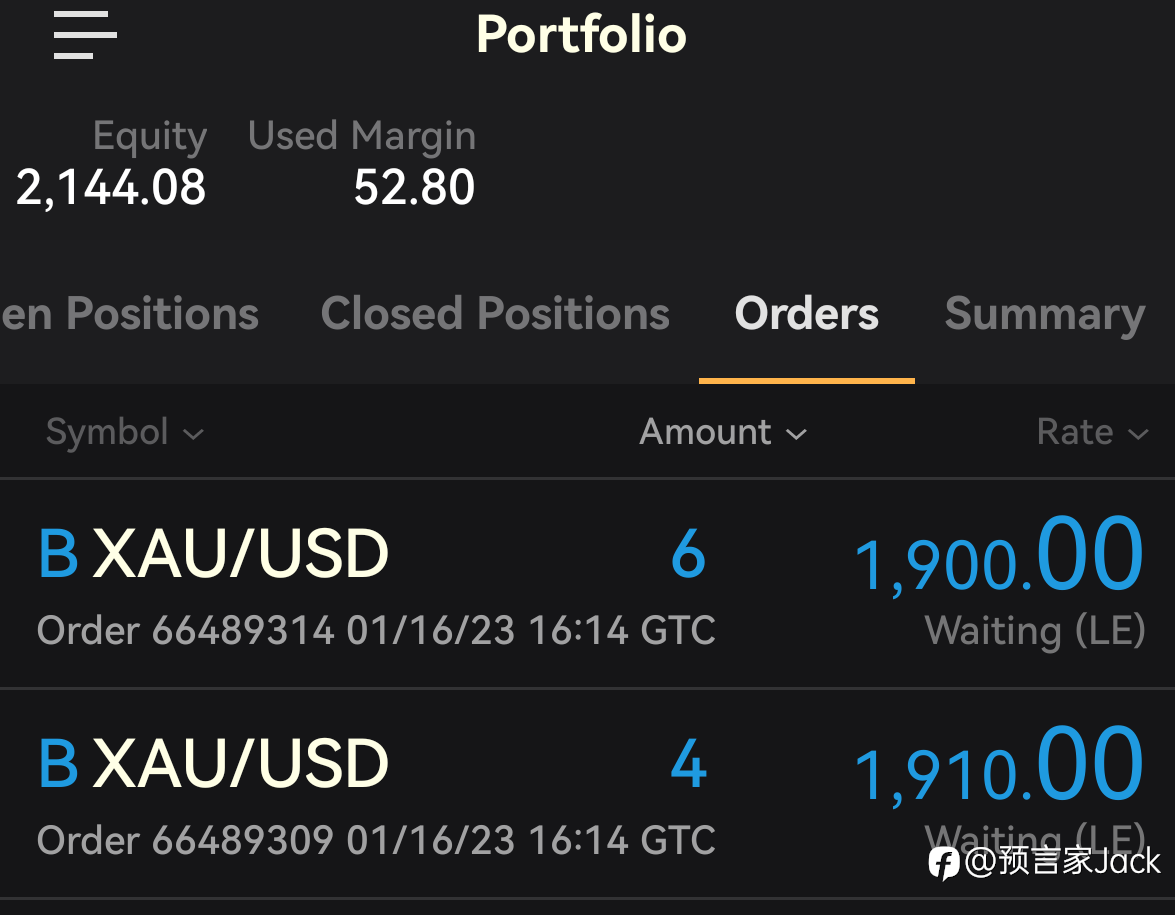1175x915 pixels.
Task: Click the Portfolio page title
Action: point(582,34)
